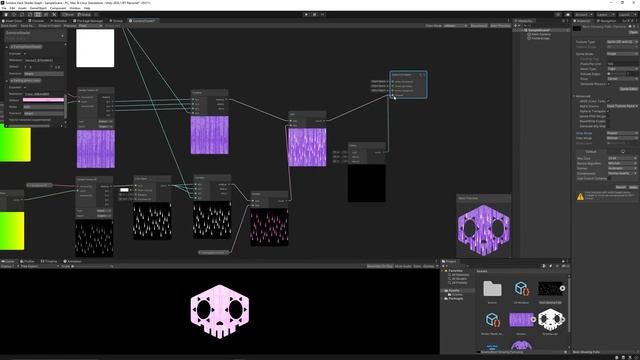This screenshot has height=360, width=640.
Task: Click the Step frame button
Action: pos(322,14)
